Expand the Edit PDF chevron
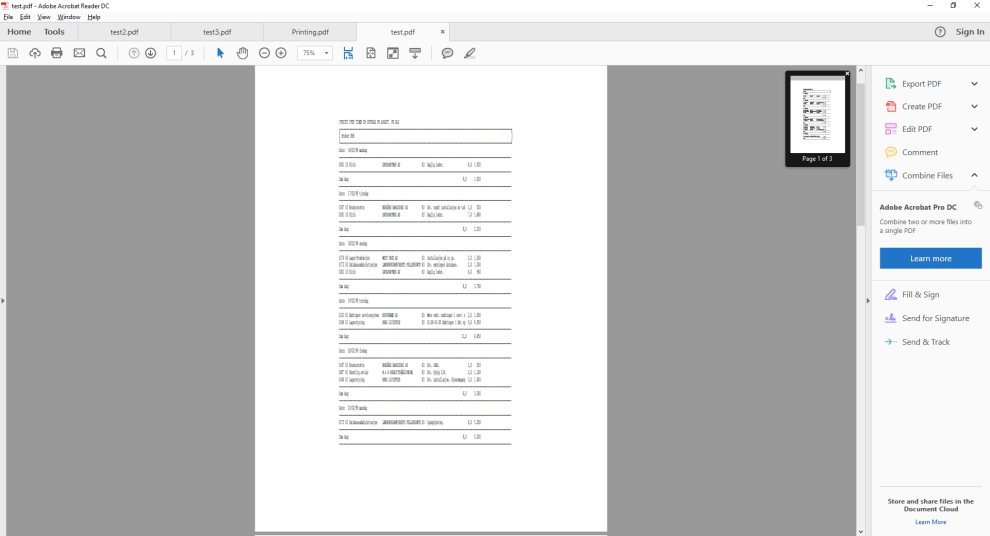This screenshot has width=990, height=536. click(974, 129)
